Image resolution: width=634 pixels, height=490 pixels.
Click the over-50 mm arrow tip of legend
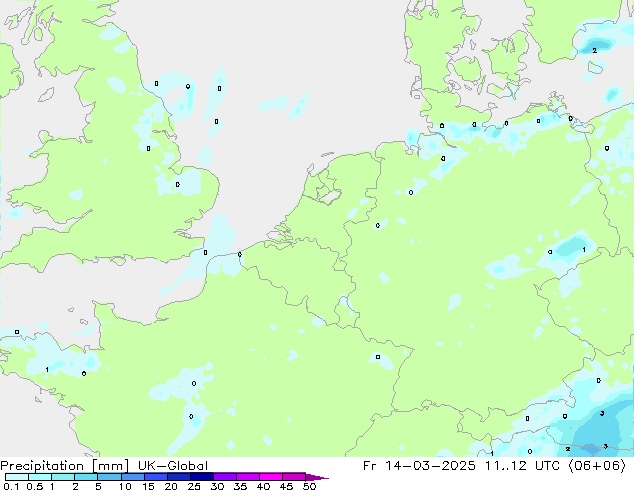(x=317, y=477)
